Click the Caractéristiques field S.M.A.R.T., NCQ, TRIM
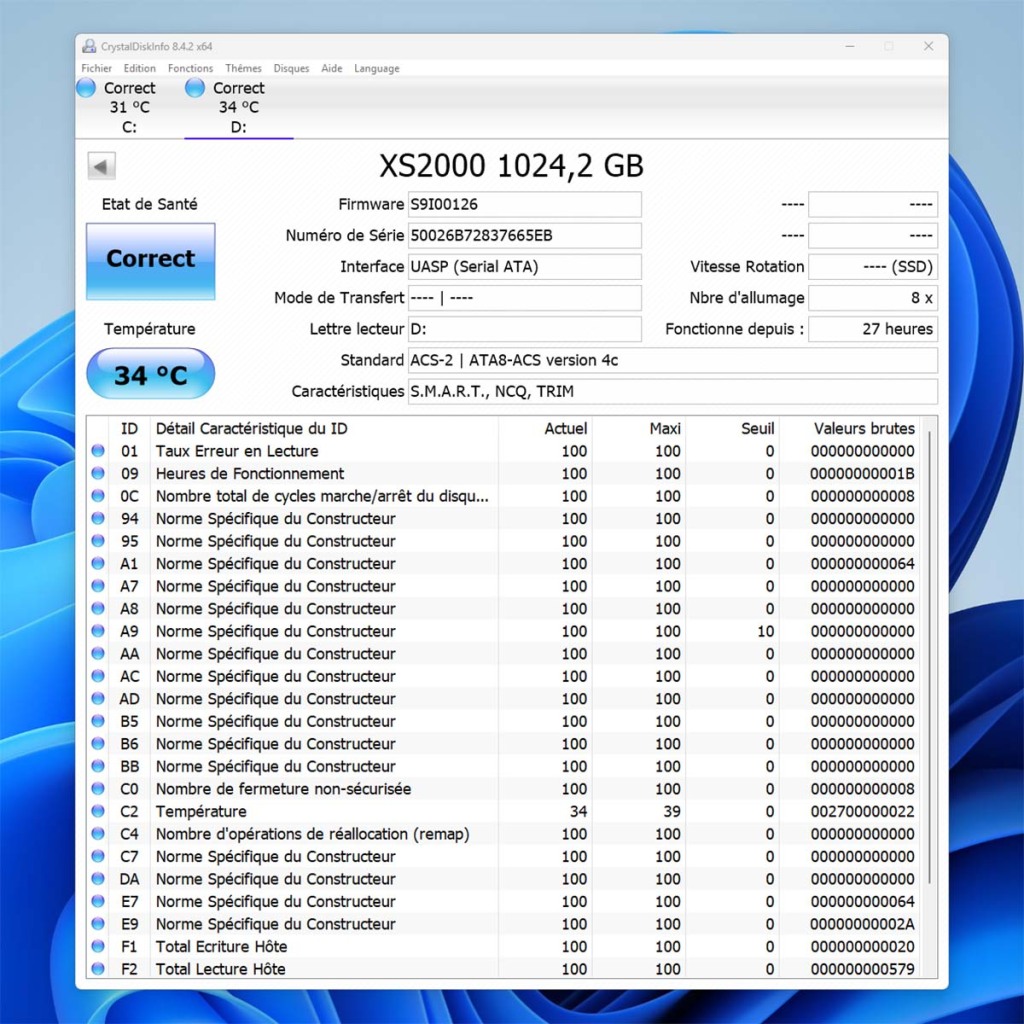 pos(673,392)
